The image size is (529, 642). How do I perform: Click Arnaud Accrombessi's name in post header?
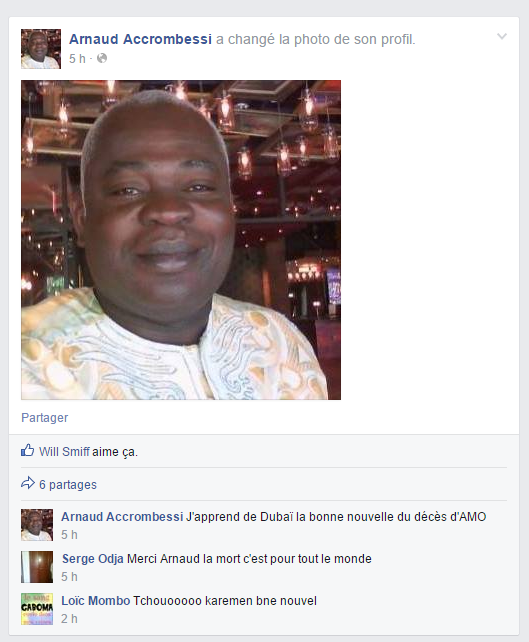click(x=140, y=39)
